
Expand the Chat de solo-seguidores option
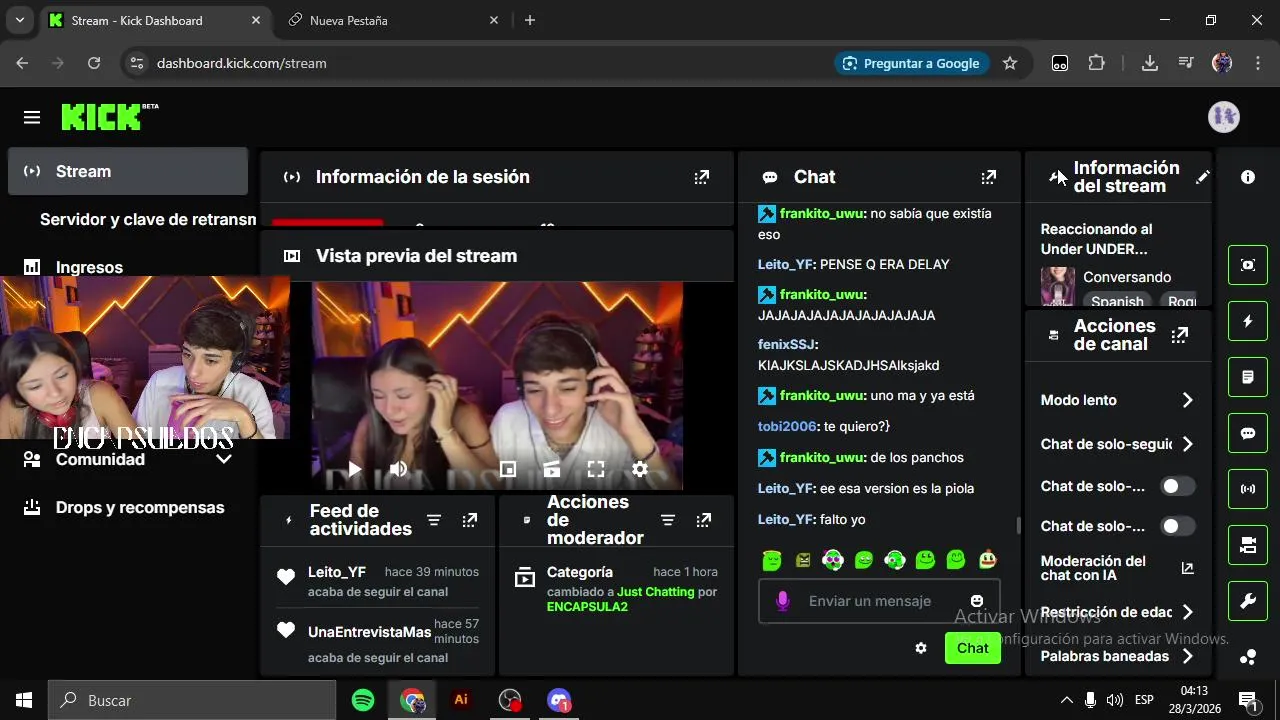click(1187, 444)
